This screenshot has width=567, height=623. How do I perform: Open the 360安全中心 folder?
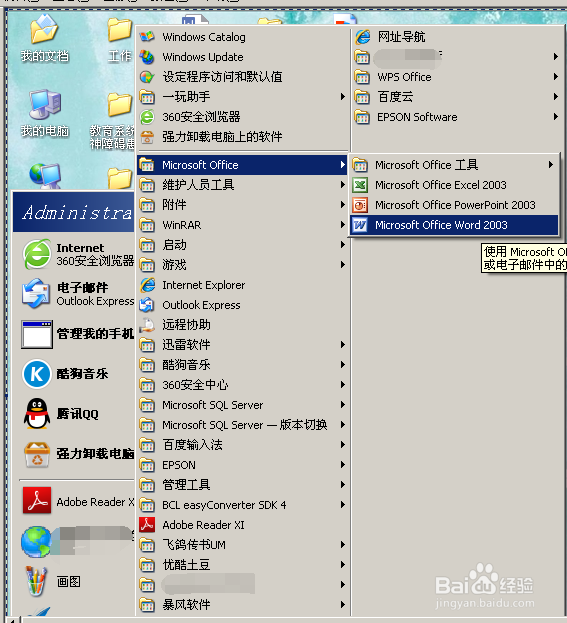[x=242, y=385]
